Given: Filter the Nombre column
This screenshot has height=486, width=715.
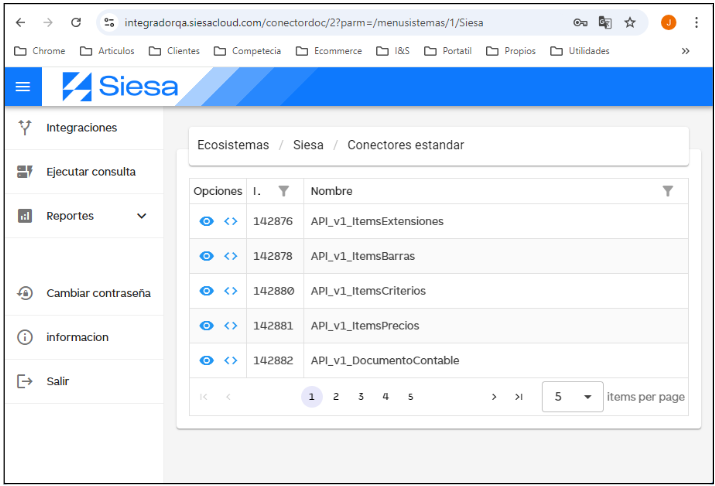Looking at the screenshot, I should pyautogui.click(x=668, y=191).
